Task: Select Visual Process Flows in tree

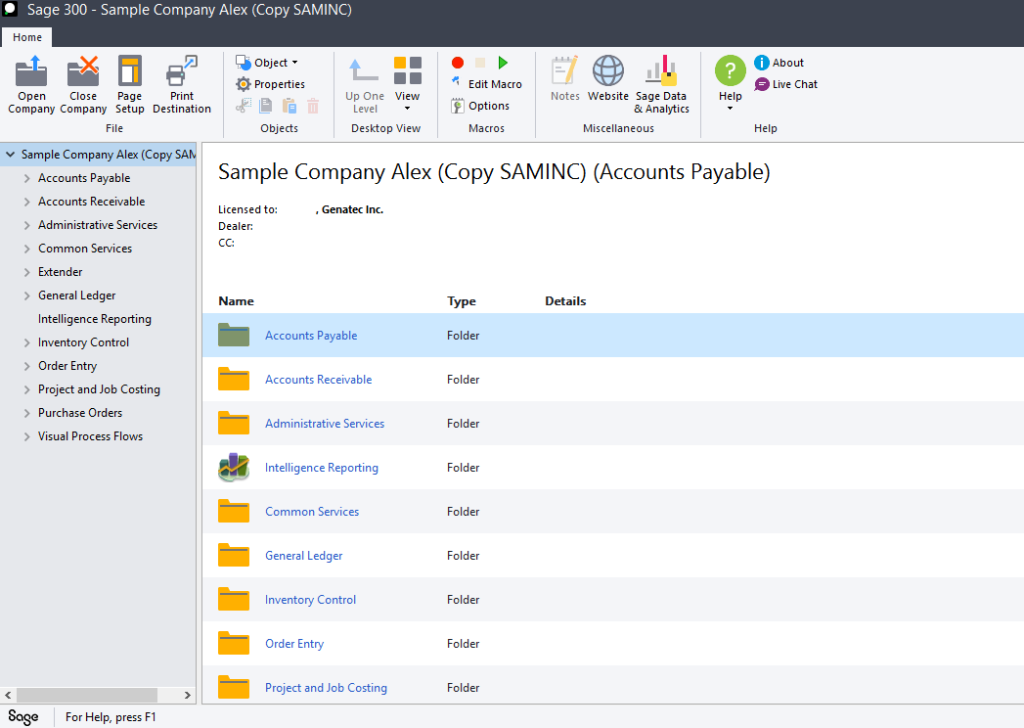Action: pos(90,436)
